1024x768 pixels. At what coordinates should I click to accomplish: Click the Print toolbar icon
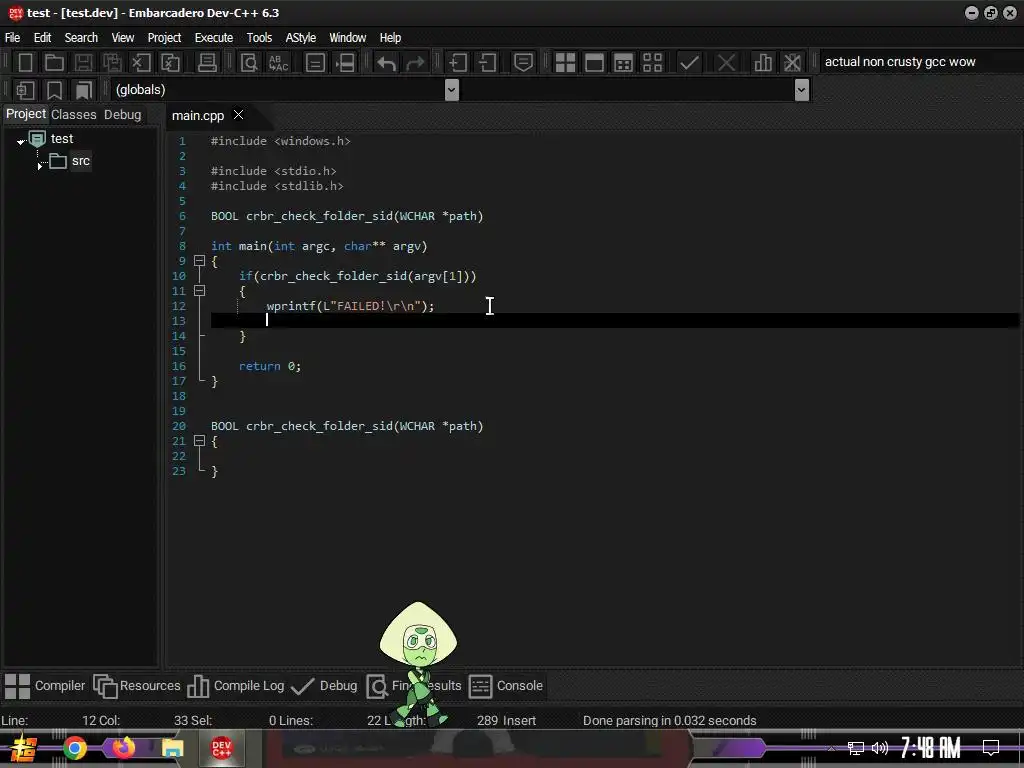click(x=207, y=63)
